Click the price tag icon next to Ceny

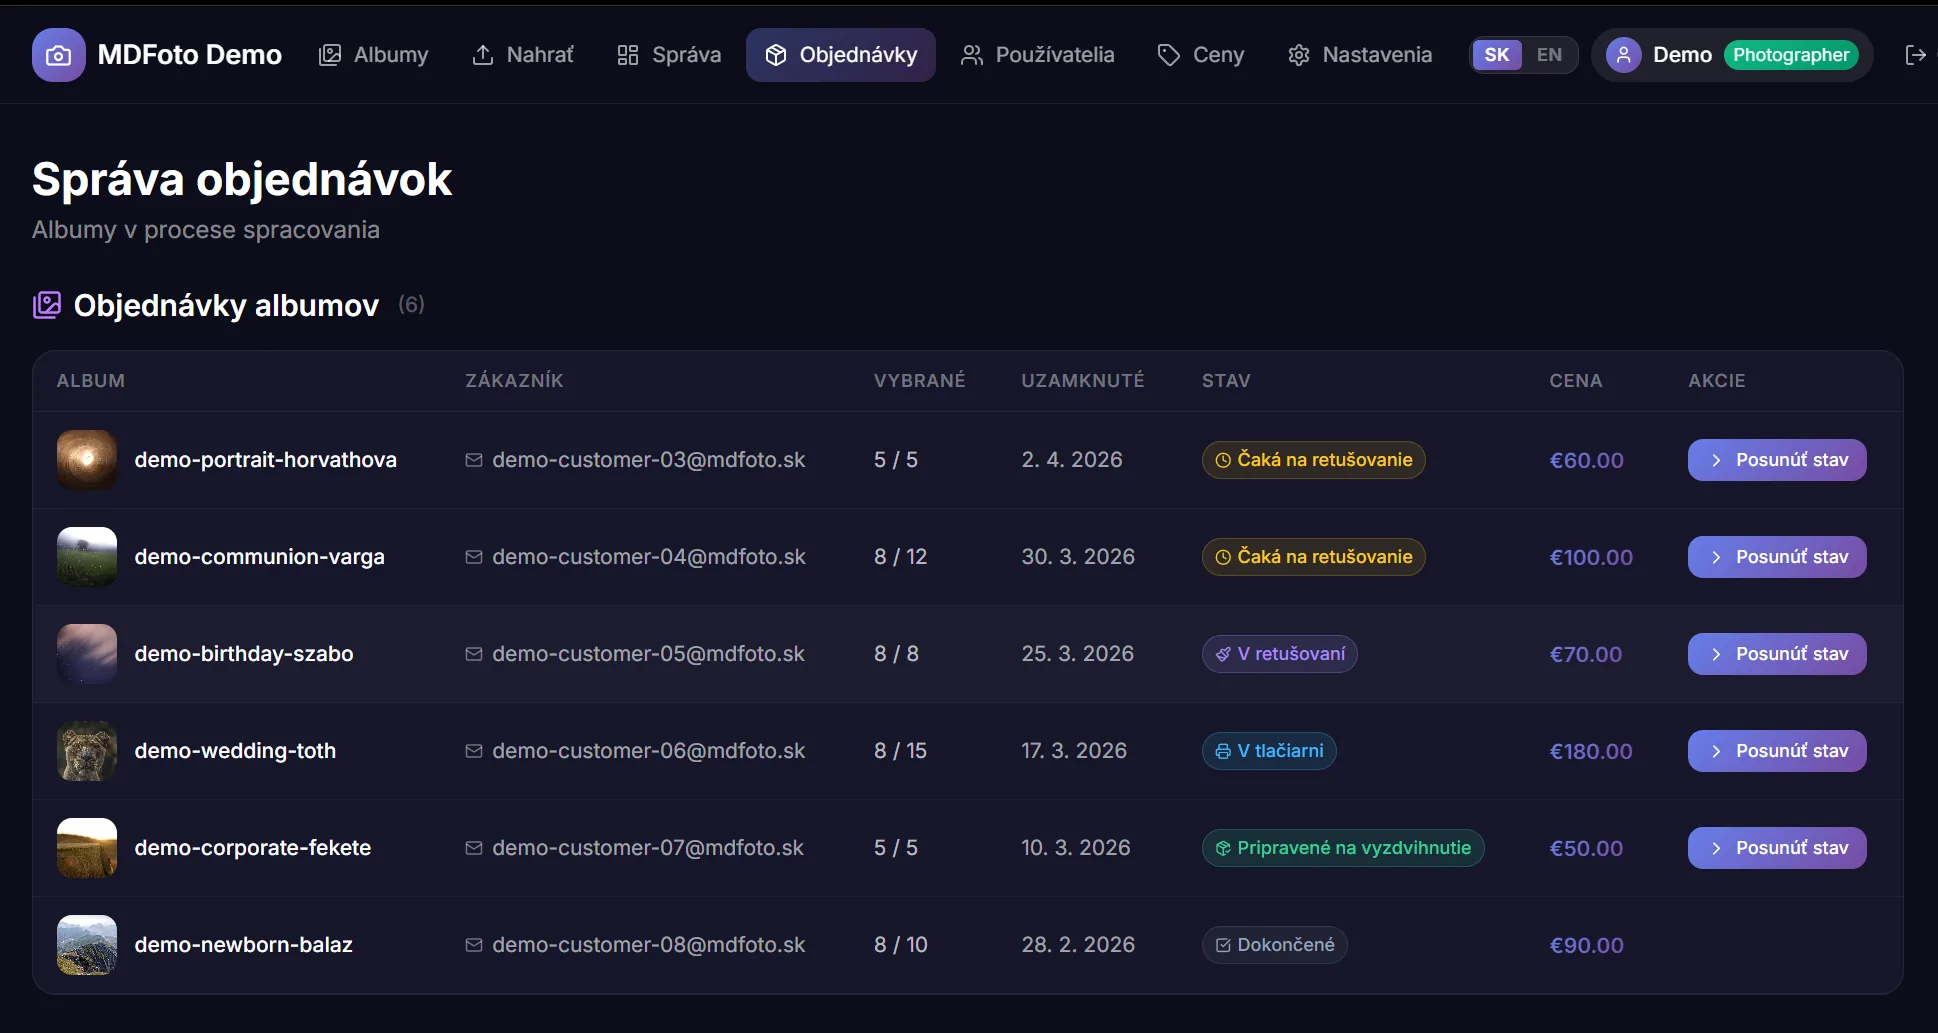[1168, 55]
